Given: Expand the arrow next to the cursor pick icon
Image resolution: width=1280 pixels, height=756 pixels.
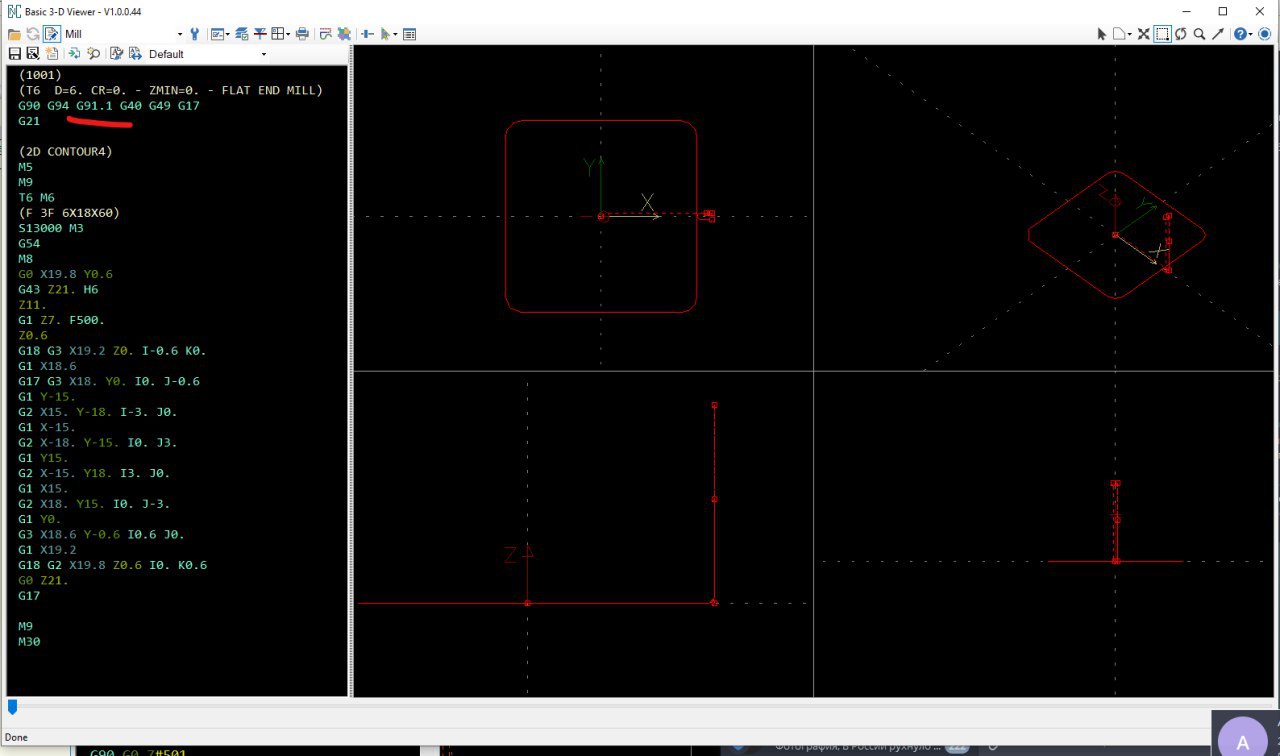Looking at the screenshot, I should [x=395, y=34].
